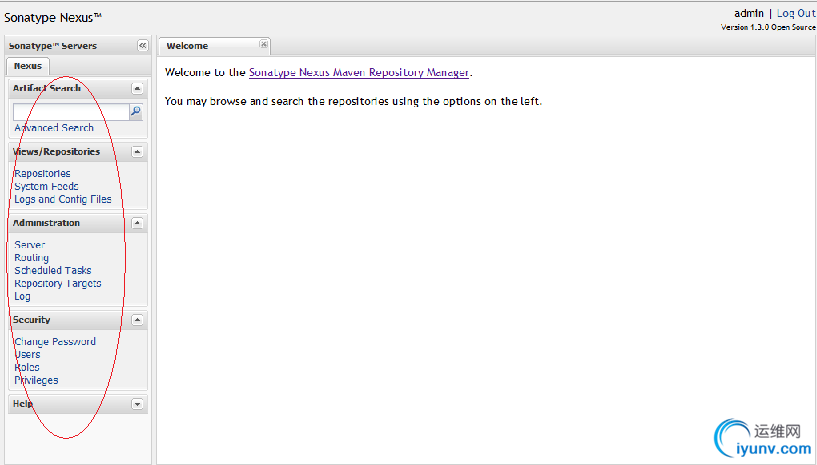Viewport: 817px width, 465px height.
Task: Click the Sonatype Nexus title
Action: pyautogui.click(x=53, y=18)
